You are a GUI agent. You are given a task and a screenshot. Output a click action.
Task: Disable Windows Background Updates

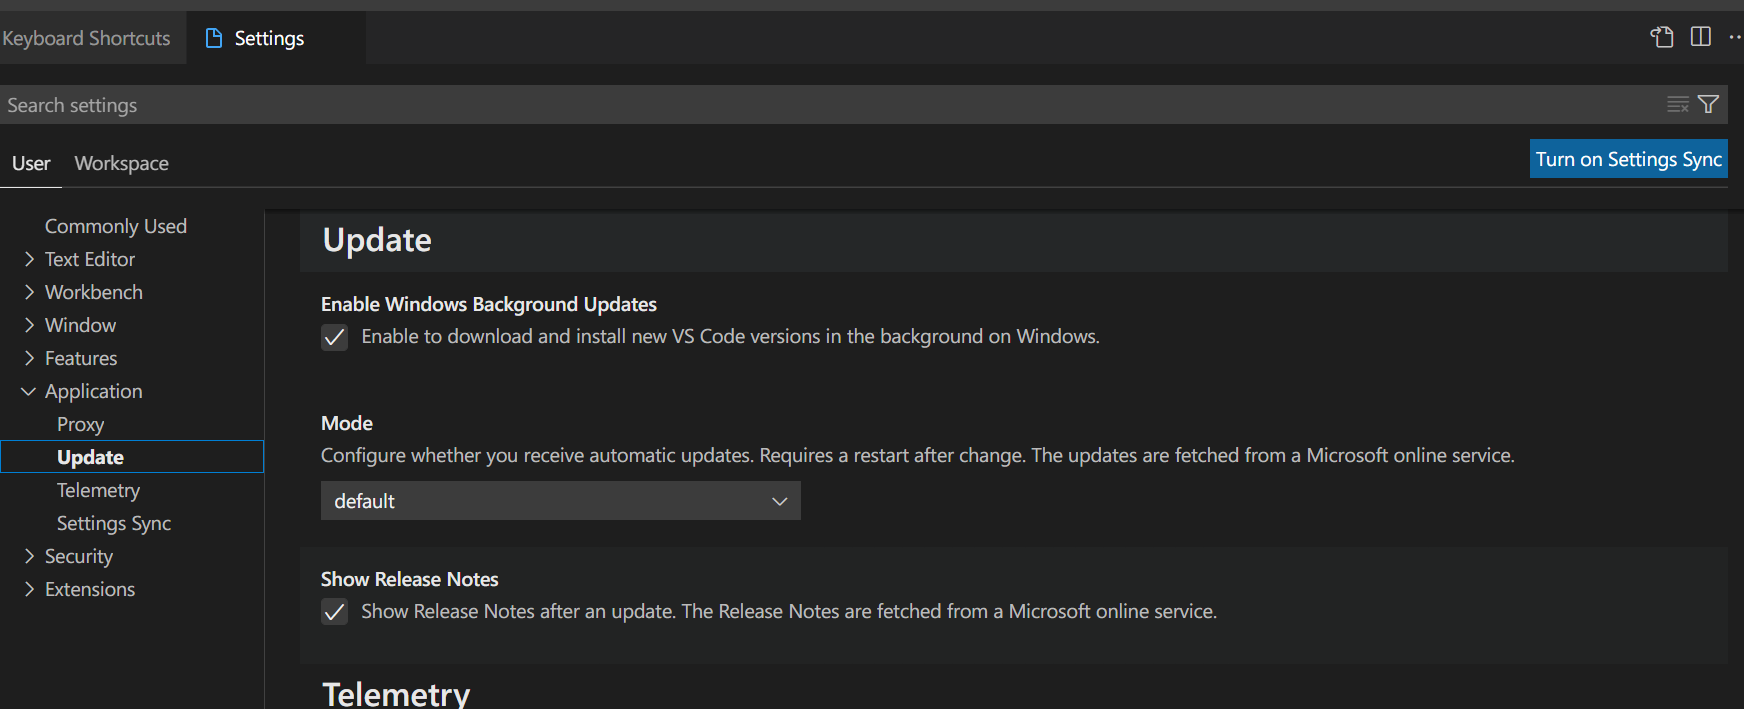tap(334, 337)
